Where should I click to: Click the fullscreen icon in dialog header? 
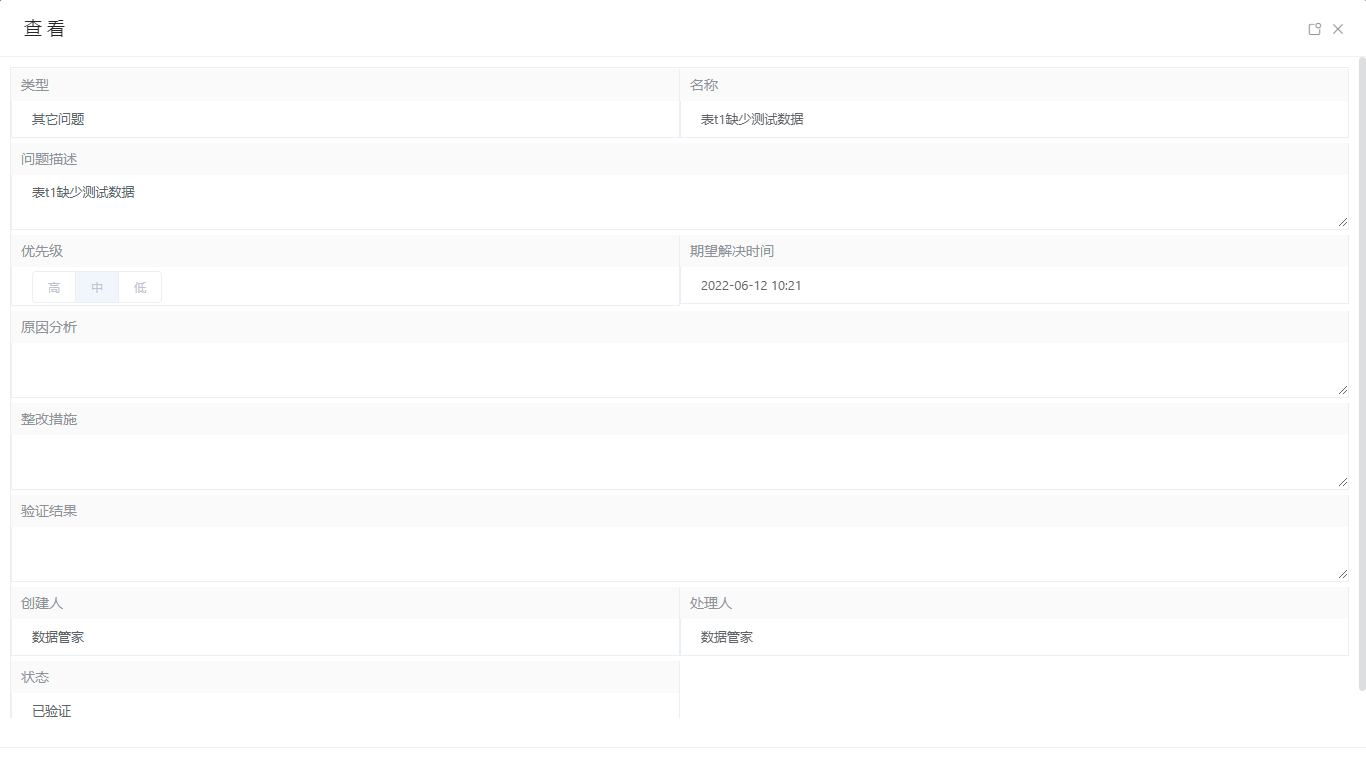pos(1315,29)
